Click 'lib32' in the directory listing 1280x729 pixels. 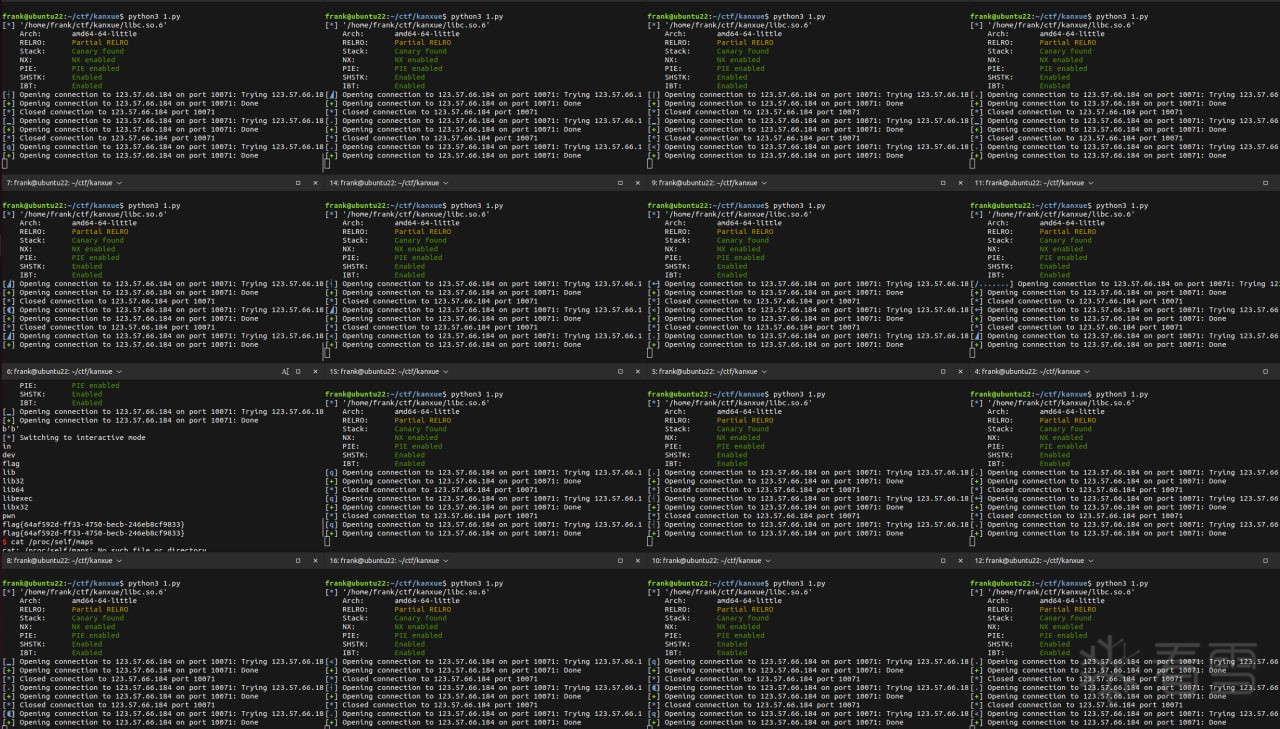point(13,481)
